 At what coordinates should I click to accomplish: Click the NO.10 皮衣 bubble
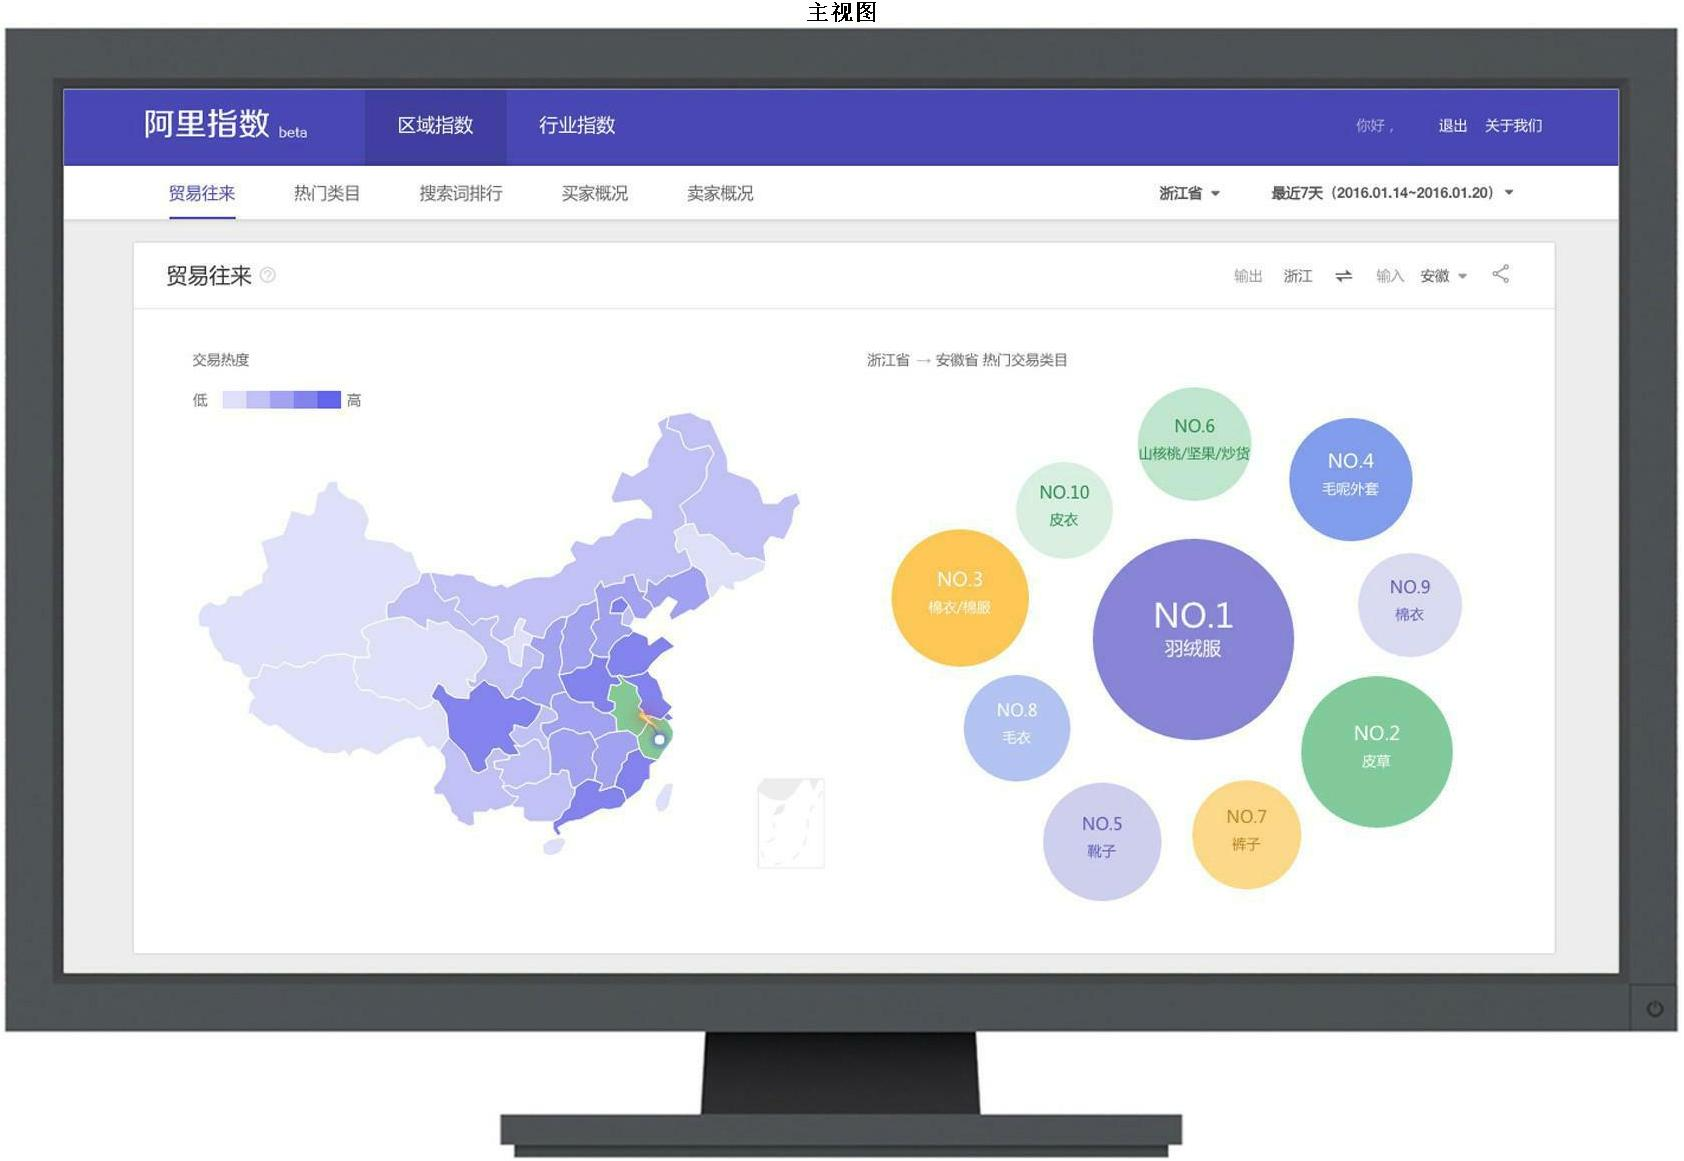coord(1064,510)
